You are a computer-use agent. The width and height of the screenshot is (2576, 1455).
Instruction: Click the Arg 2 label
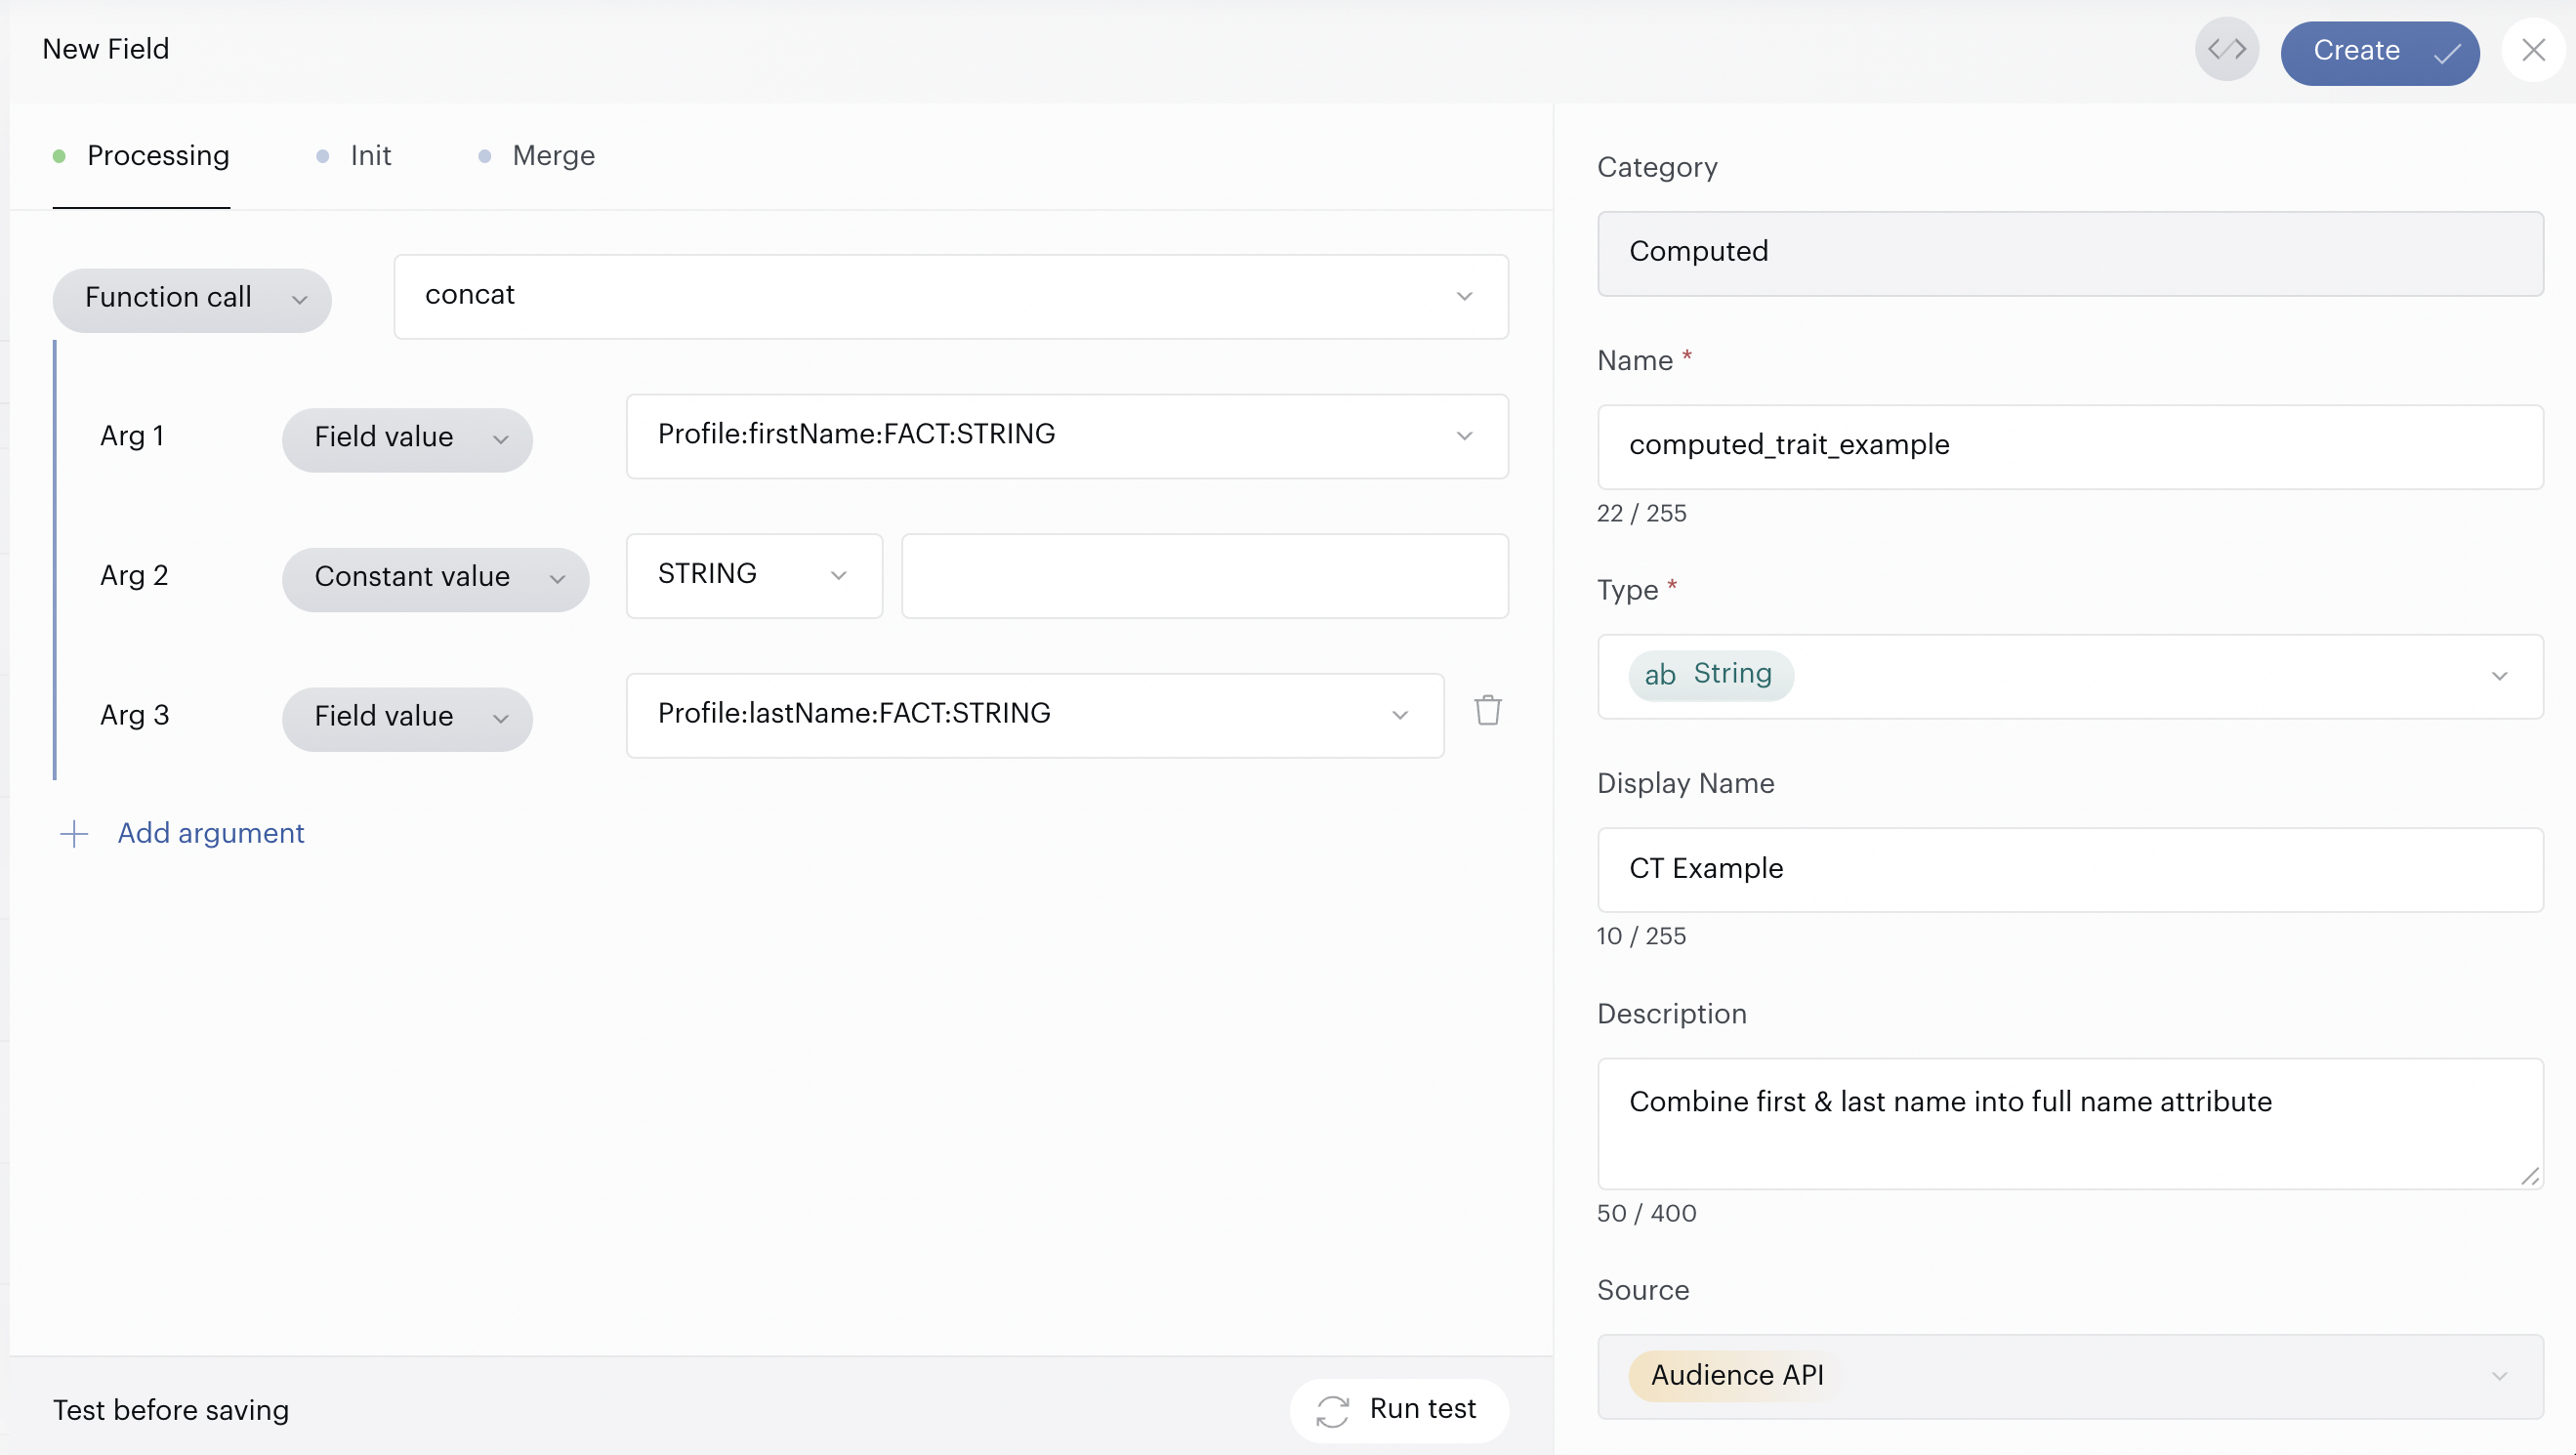(x=134, y=575)
